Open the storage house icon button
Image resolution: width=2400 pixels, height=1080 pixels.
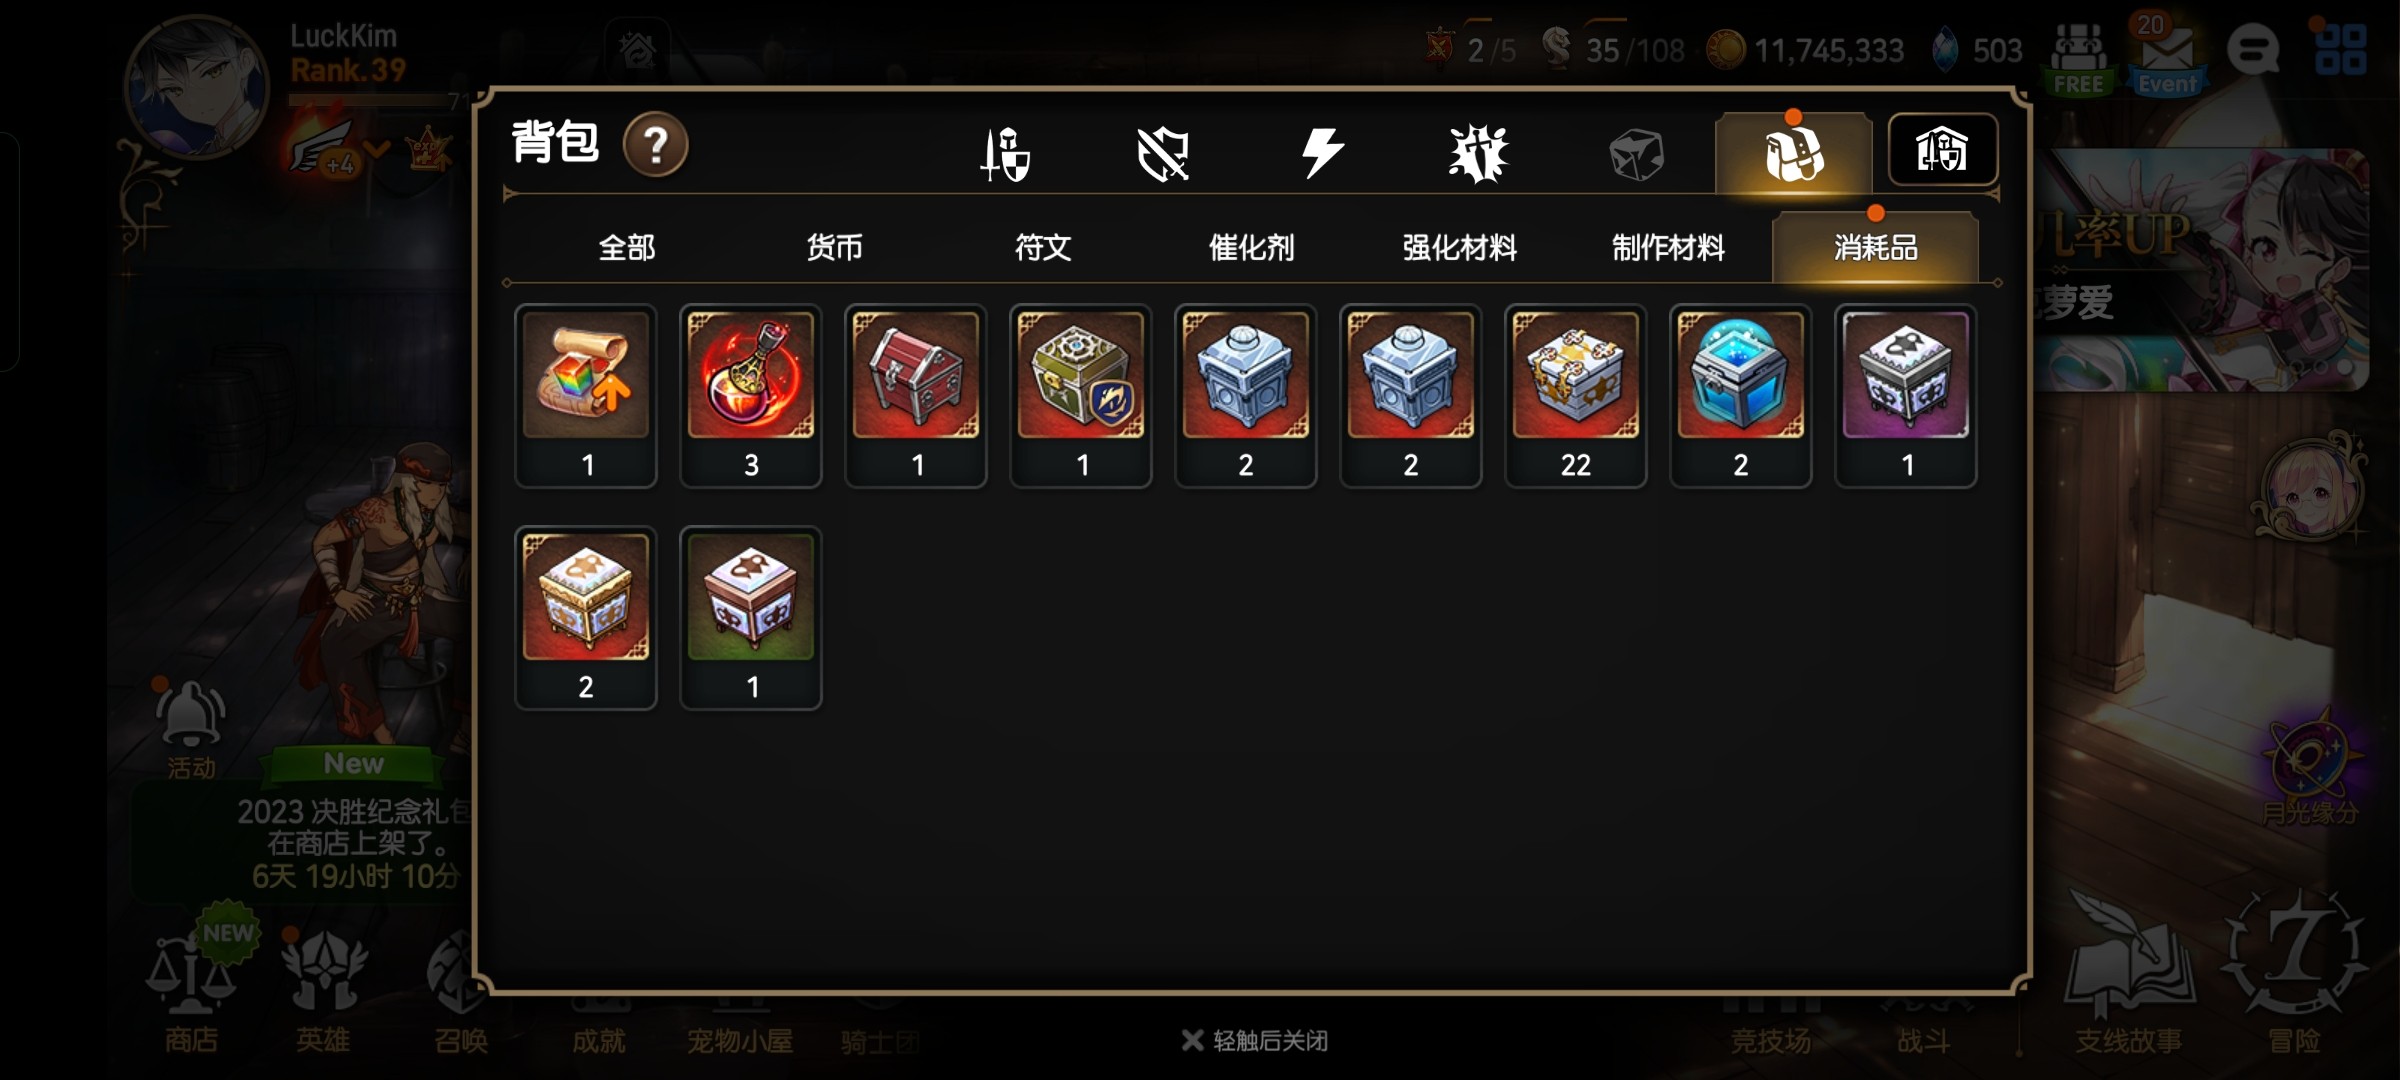pos(1942,150)
